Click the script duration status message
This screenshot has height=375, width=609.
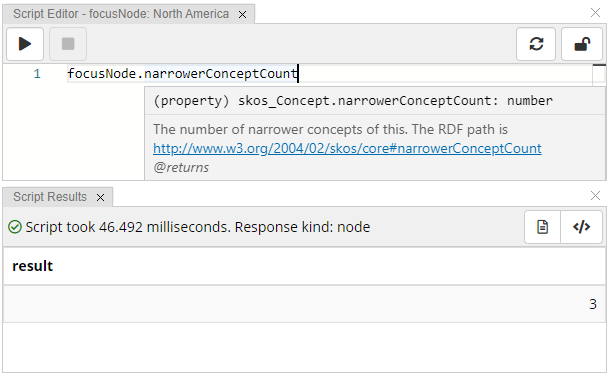coord(198,227)
